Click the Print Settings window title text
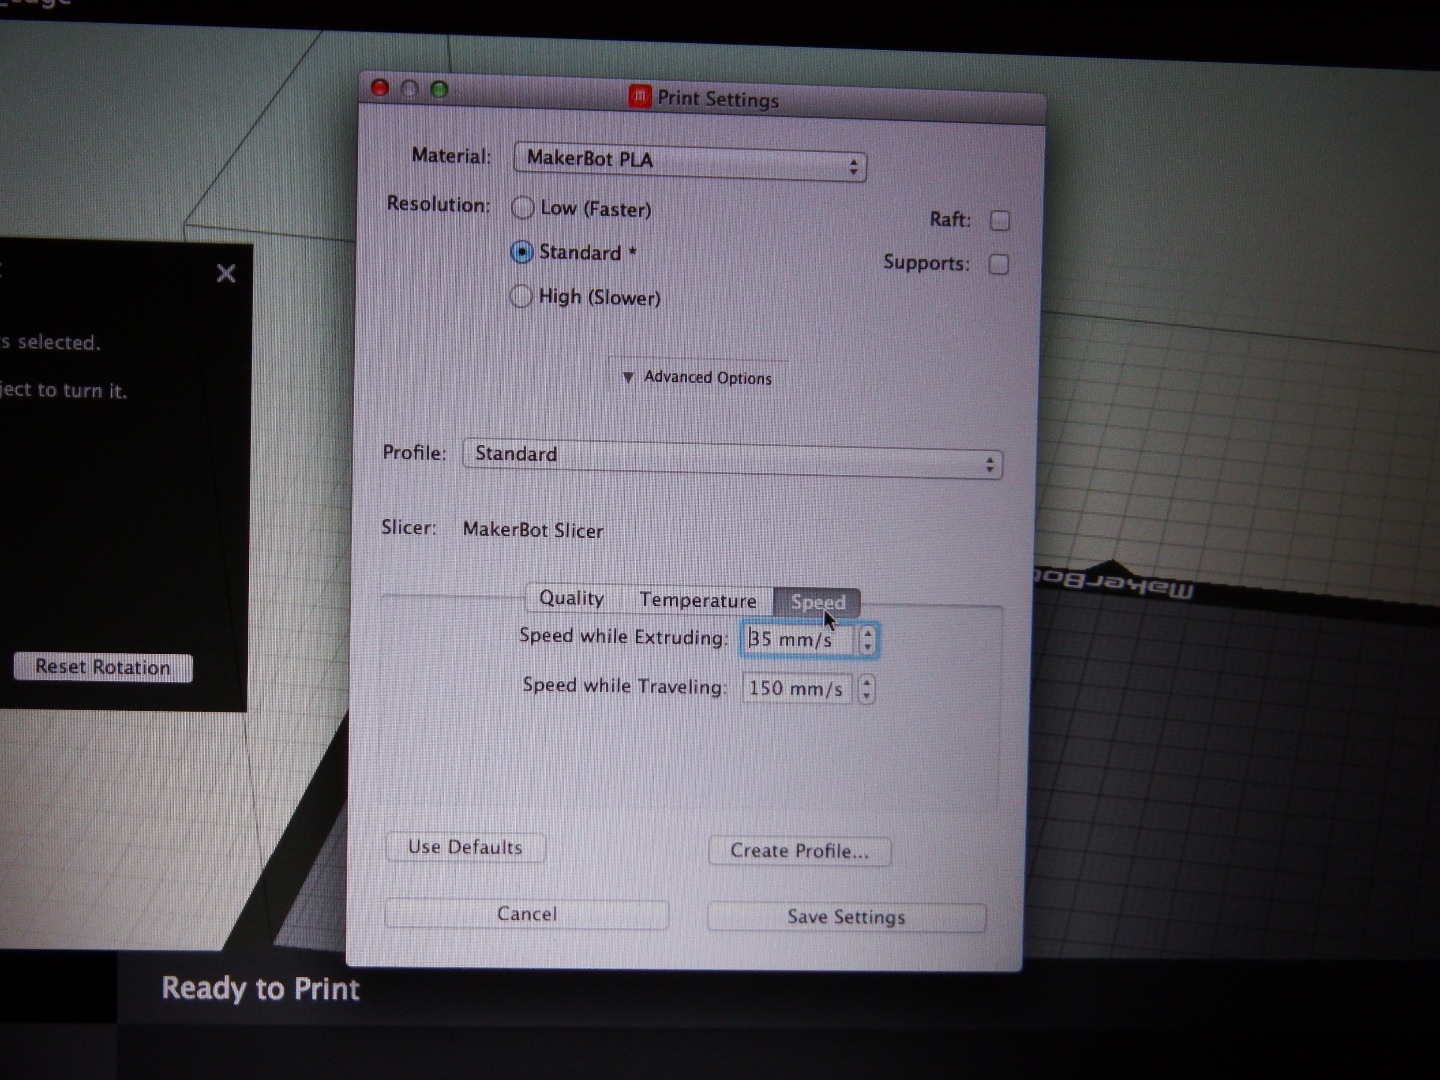This screenshot has height=1080, width=1440. (x=718, y=98)
